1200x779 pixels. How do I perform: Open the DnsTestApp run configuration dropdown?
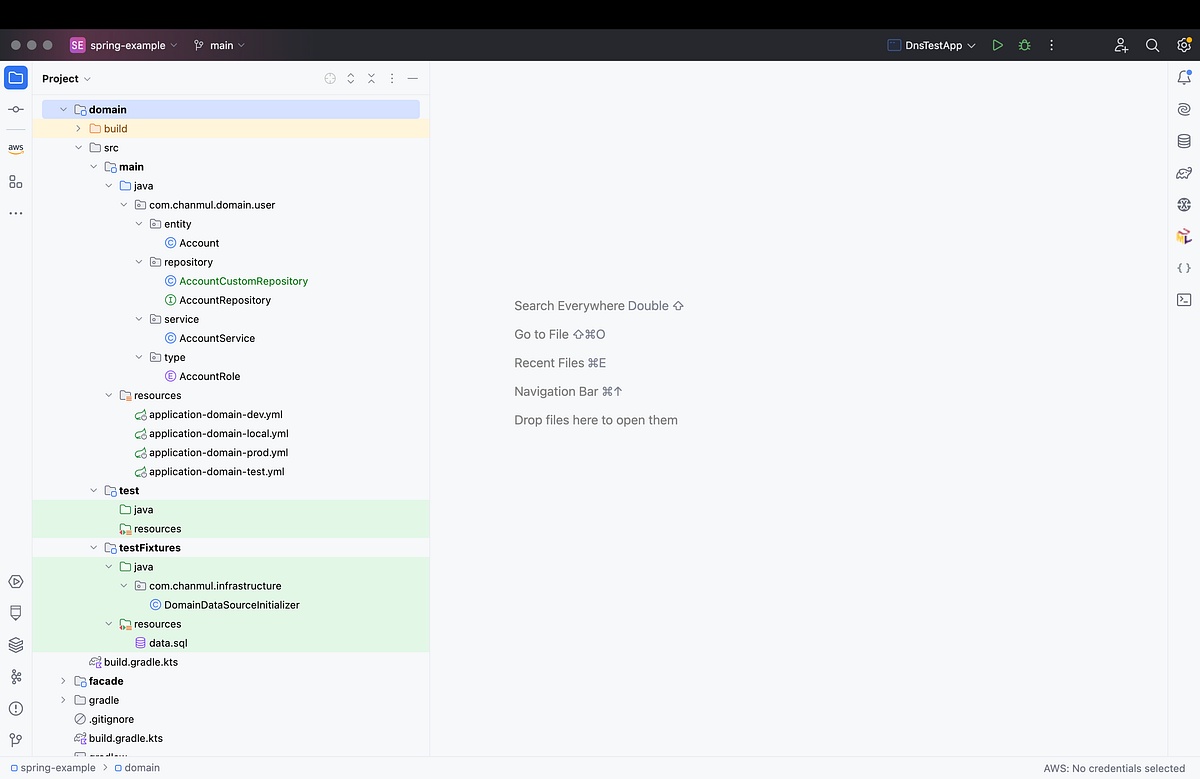(x=930, y=45)
